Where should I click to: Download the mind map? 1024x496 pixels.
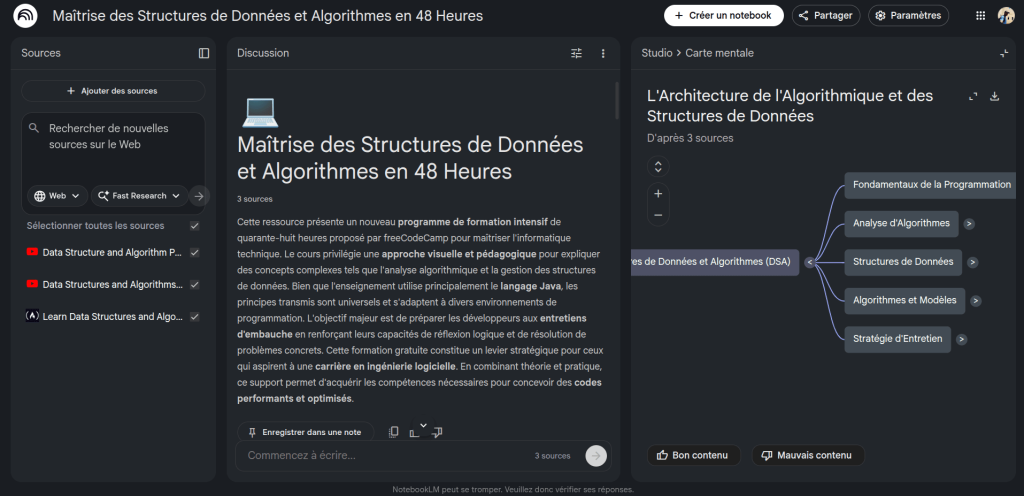[x=994, y=97]
